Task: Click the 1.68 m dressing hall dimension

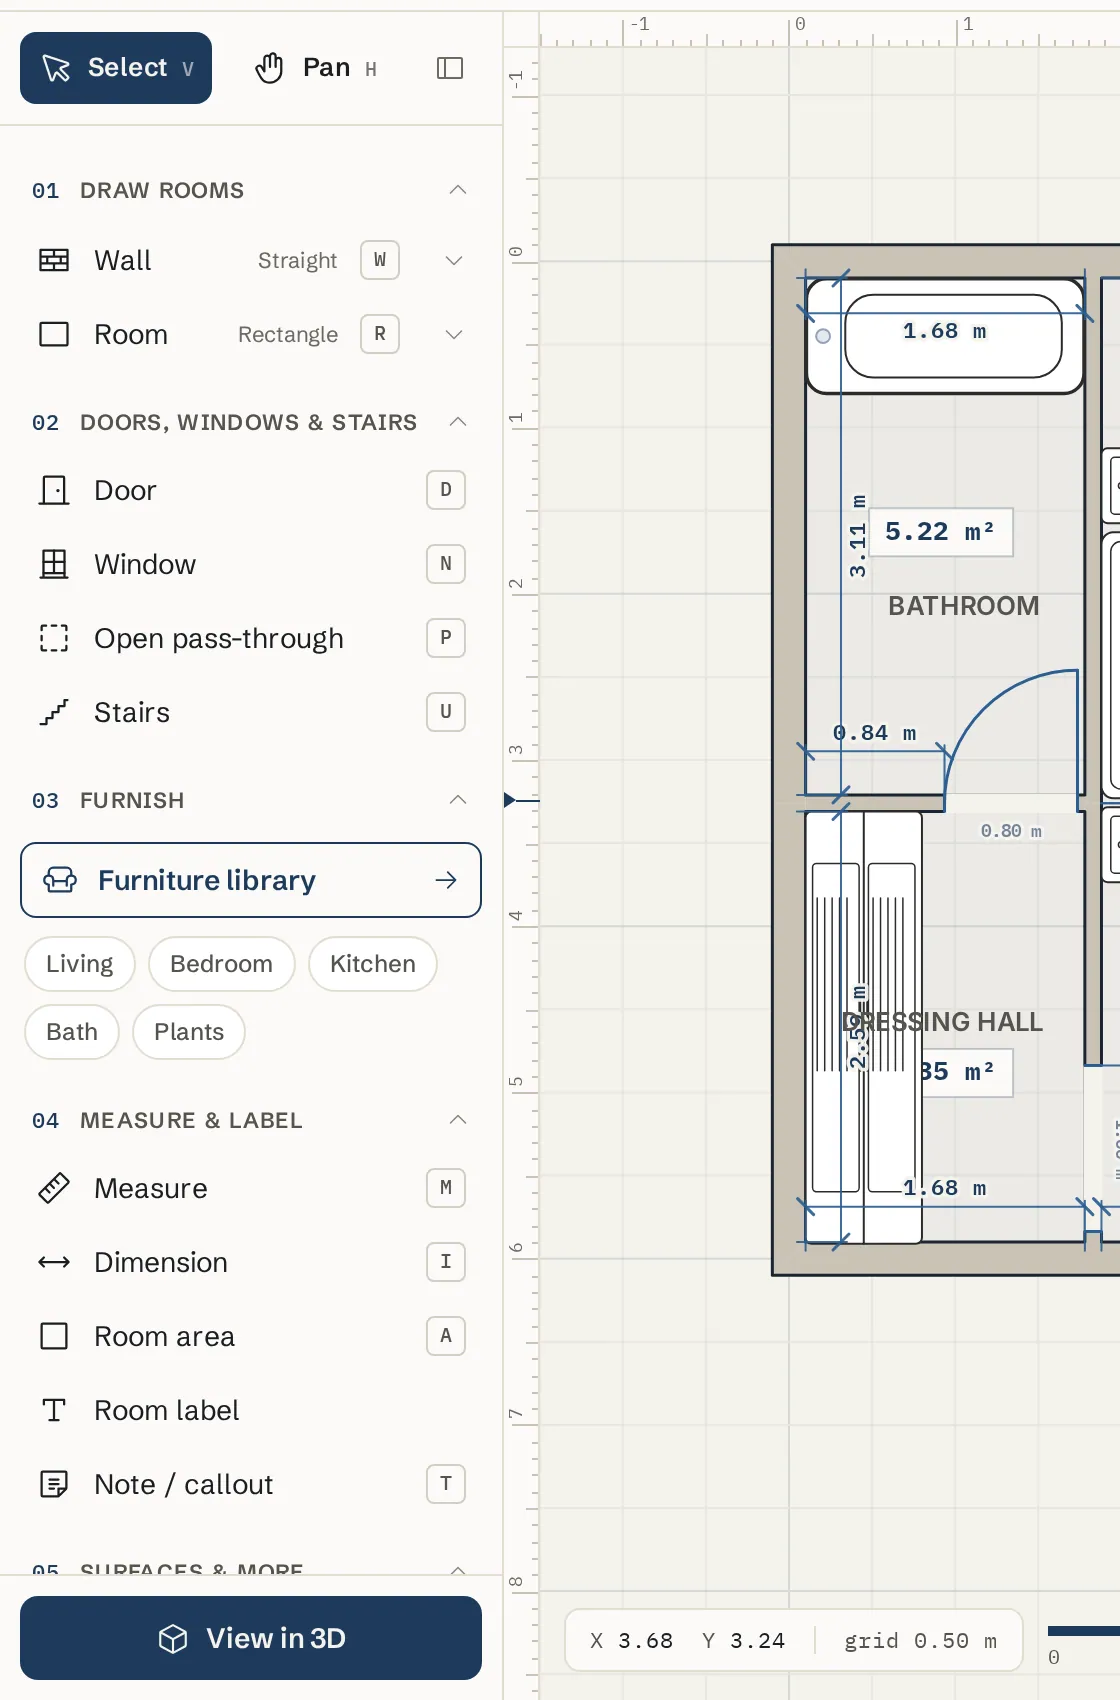Action: coord(944,1188)
